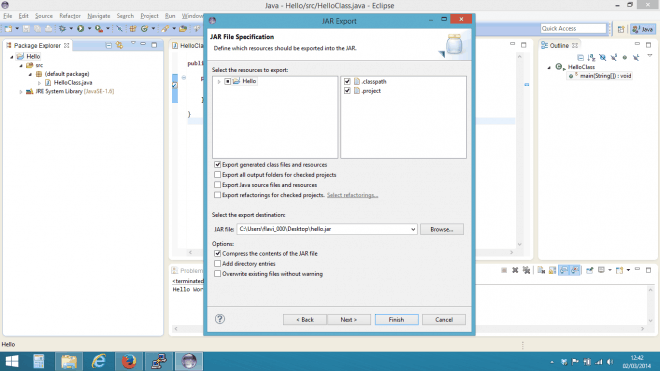Click Hide Local Types icon in Outline
The width and height of the screenshot is (660, 371).
(636, 57)
